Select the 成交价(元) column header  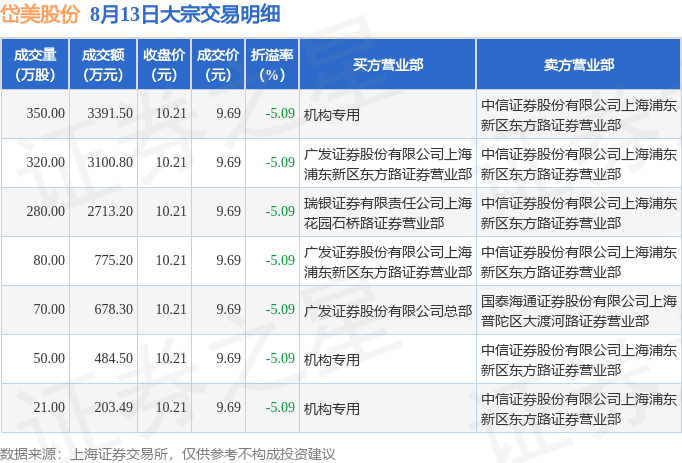click(x=218, y=64)
